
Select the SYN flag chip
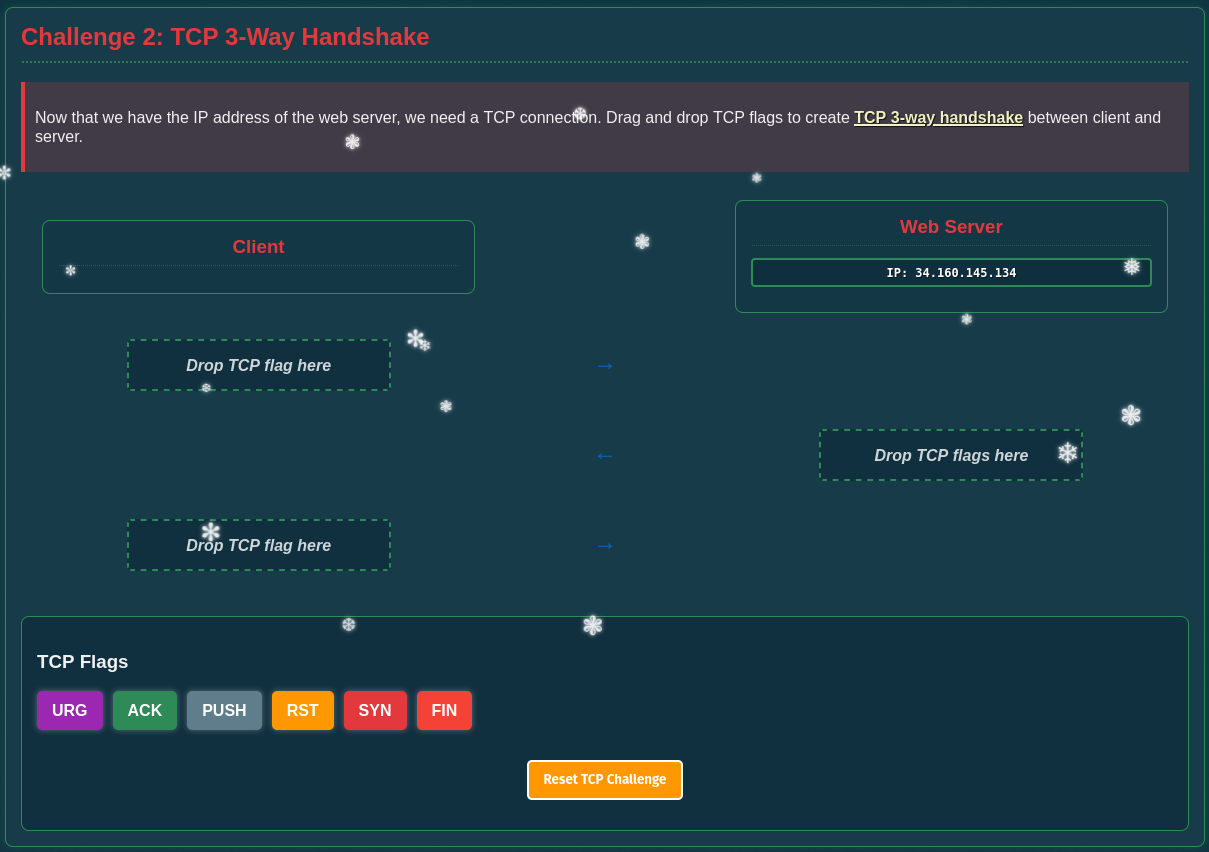pyautogui.click(x=375, y=710)
